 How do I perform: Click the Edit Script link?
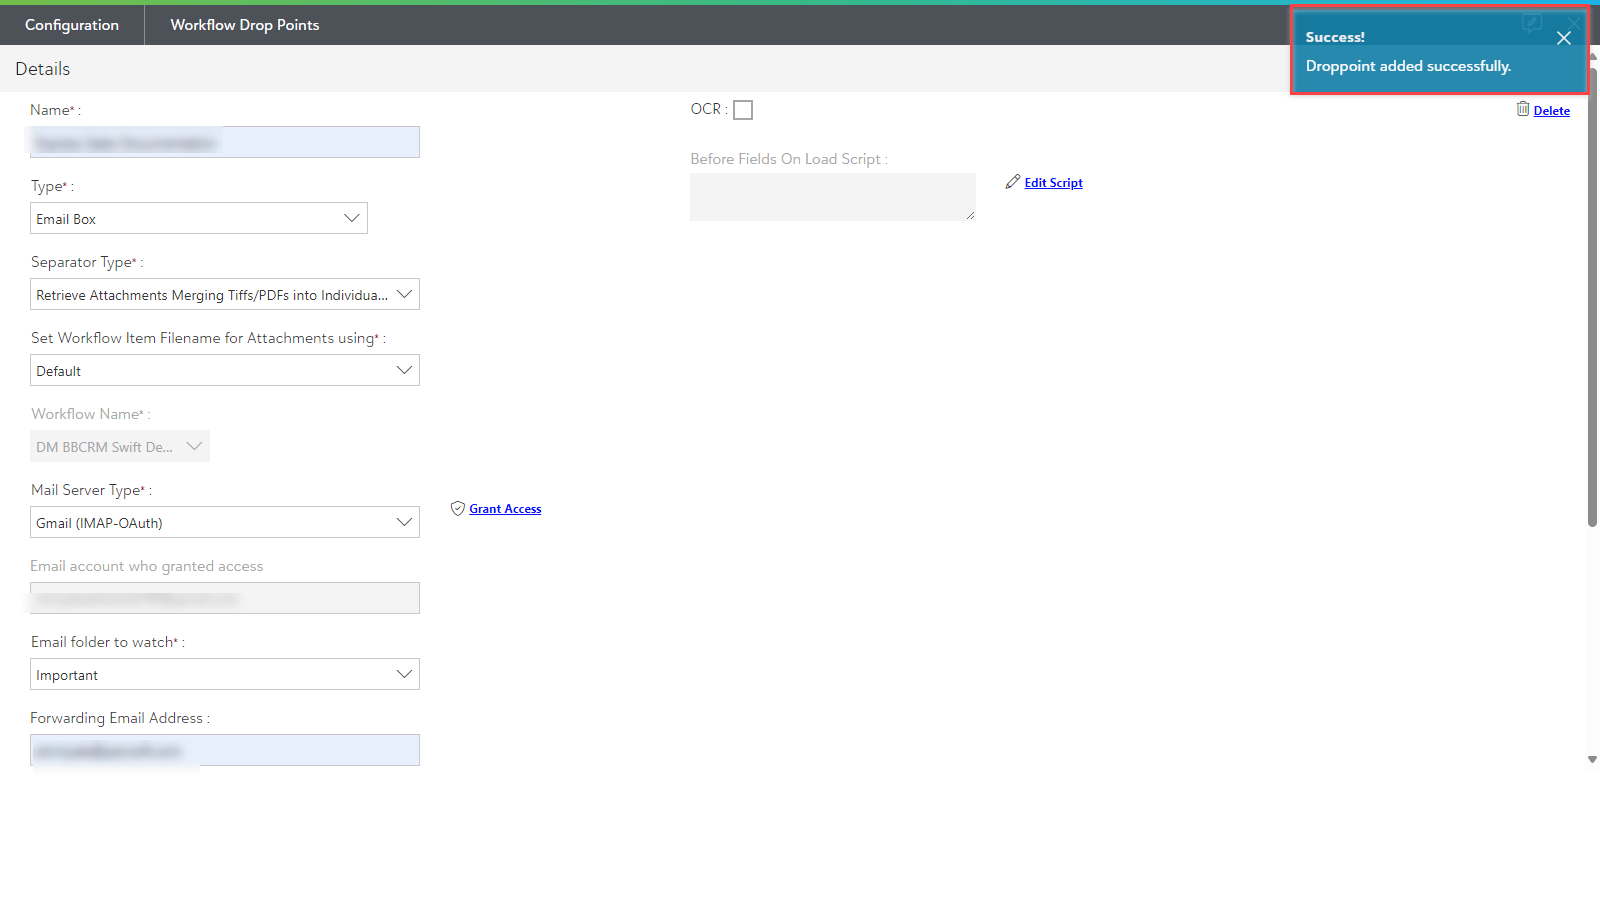point(1053,183)
